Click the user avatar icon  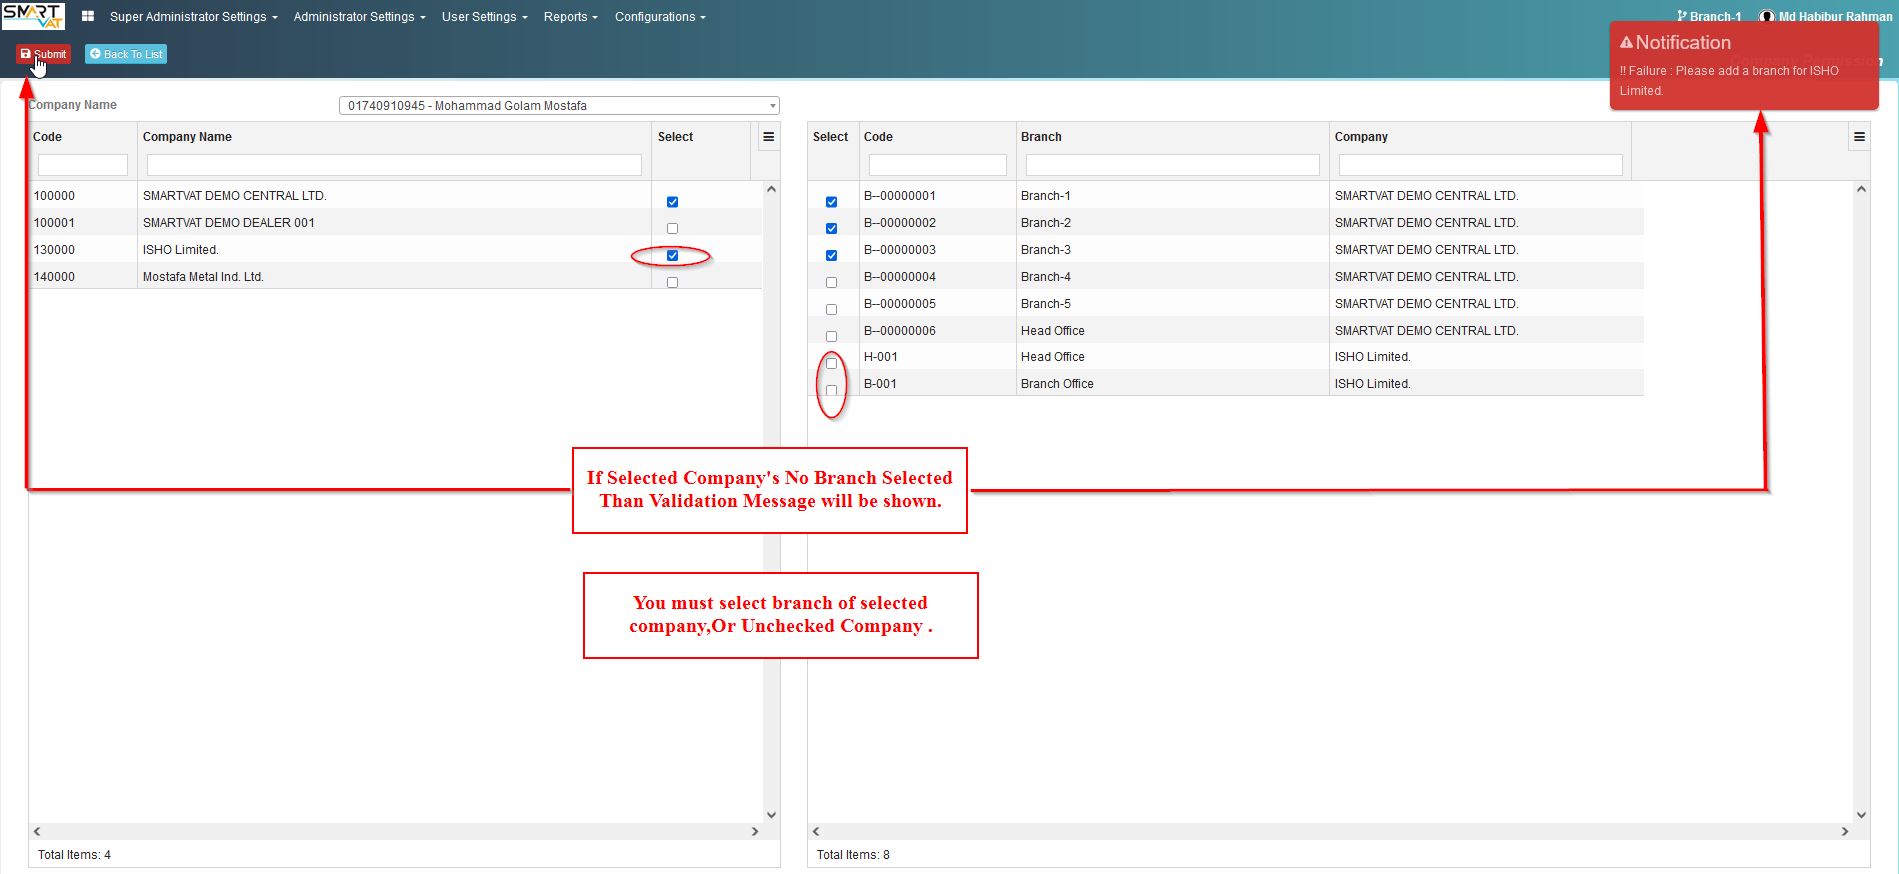click(x=1767, y=17)
